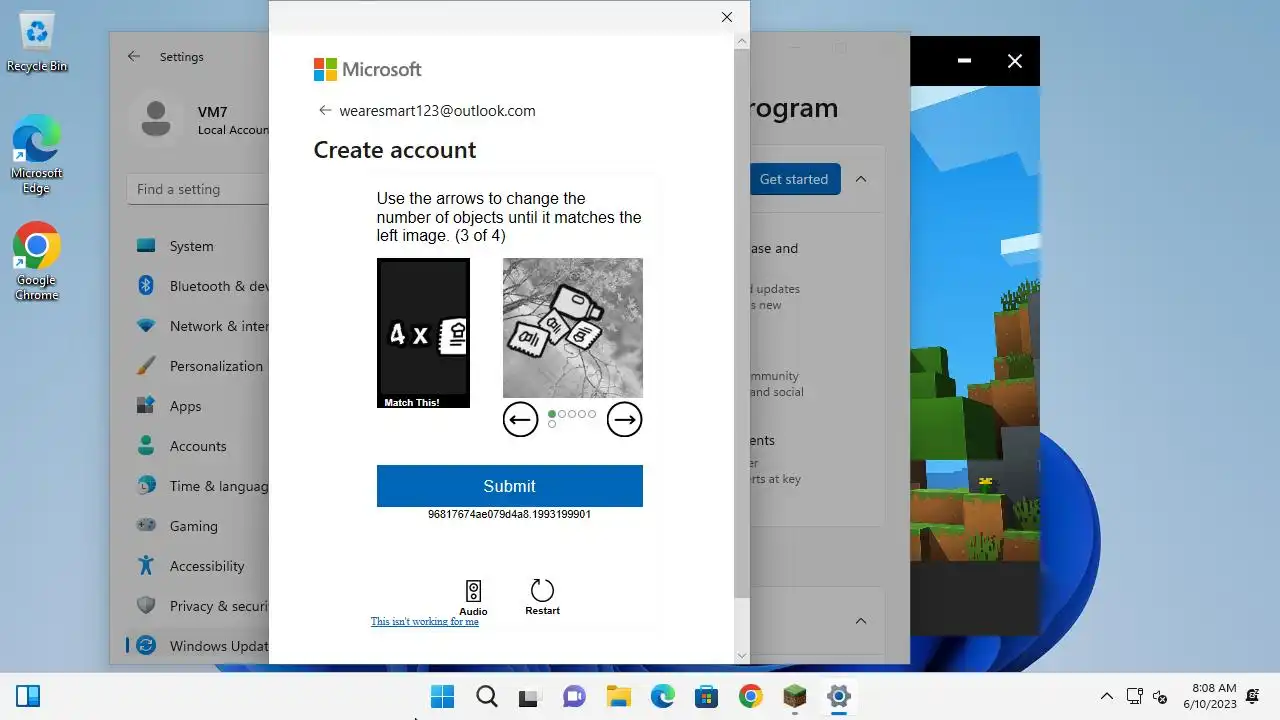Open 'This isn't working for me' link
Image resolution: width=1280 pixels, height=720 pixels.
tap(425, 622)
